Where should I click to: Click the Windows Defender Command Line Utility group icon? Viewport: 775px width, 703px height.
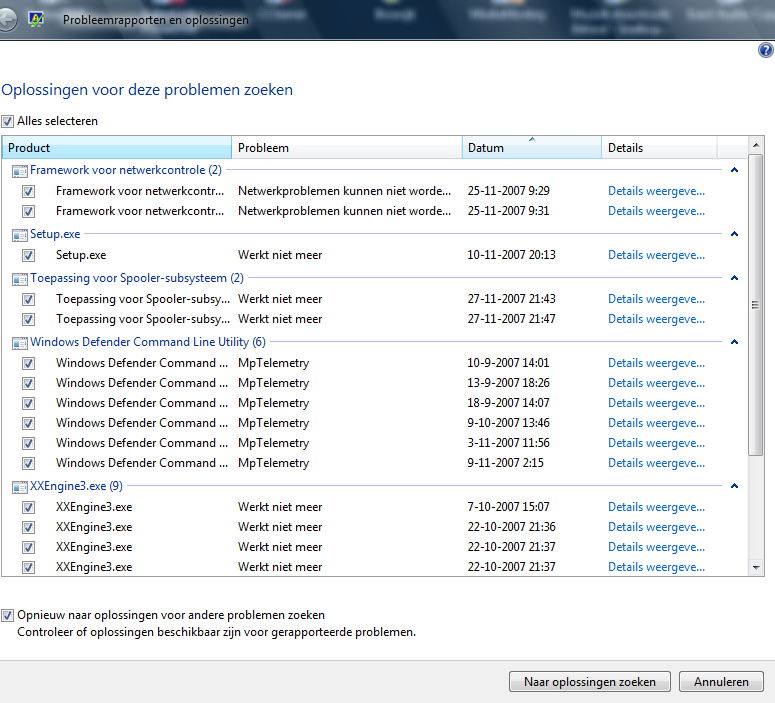[x=20, y=343]
